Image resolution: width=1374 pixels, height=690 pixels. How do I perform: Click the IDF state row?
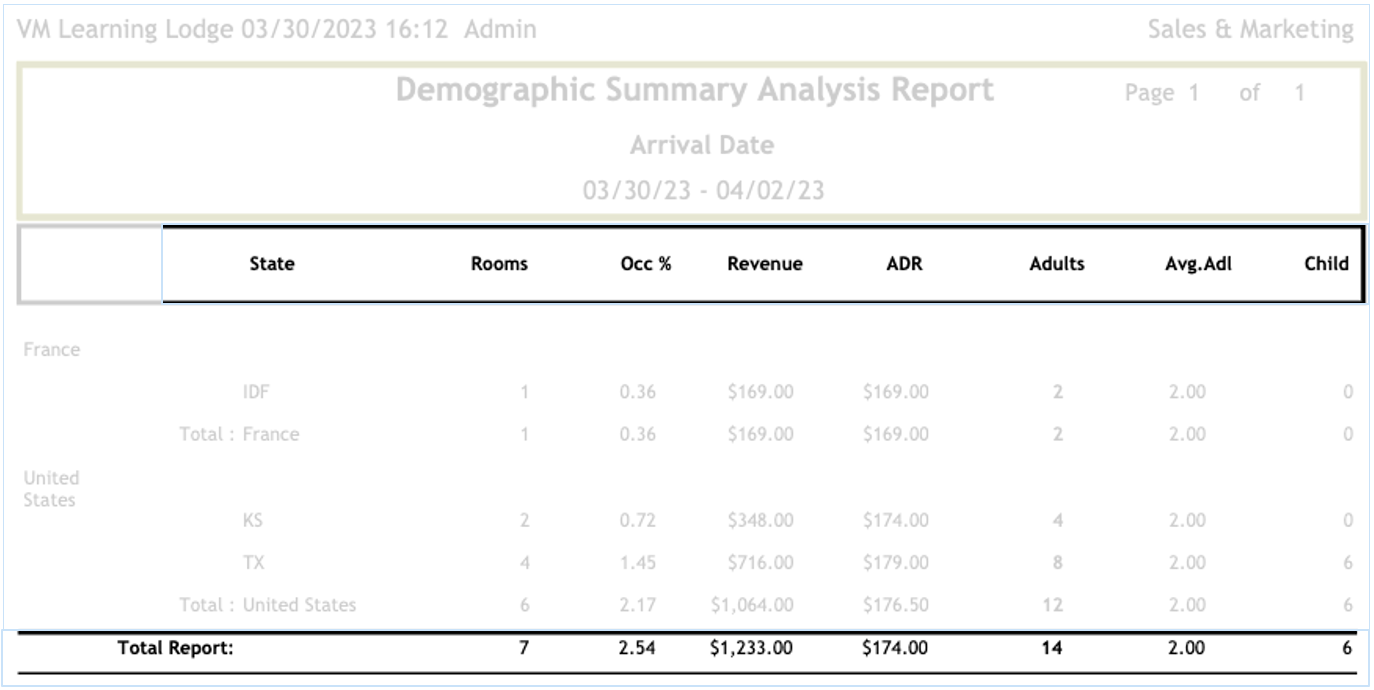[x=256, y=392]
